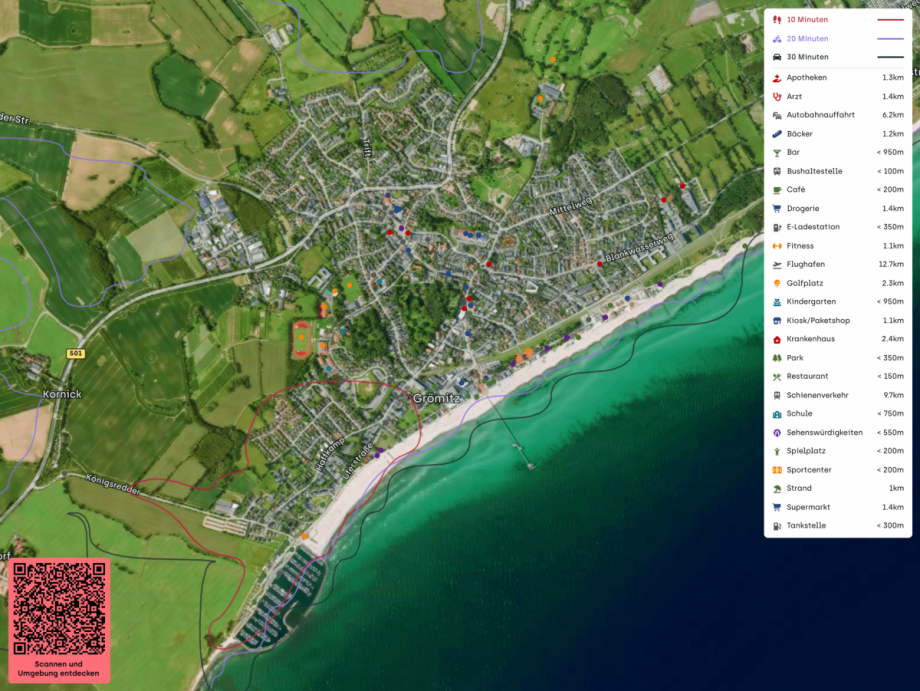
Task: Click the "Sehenswürdigkeiten" legend label
Action: click(x=824, y=433)
